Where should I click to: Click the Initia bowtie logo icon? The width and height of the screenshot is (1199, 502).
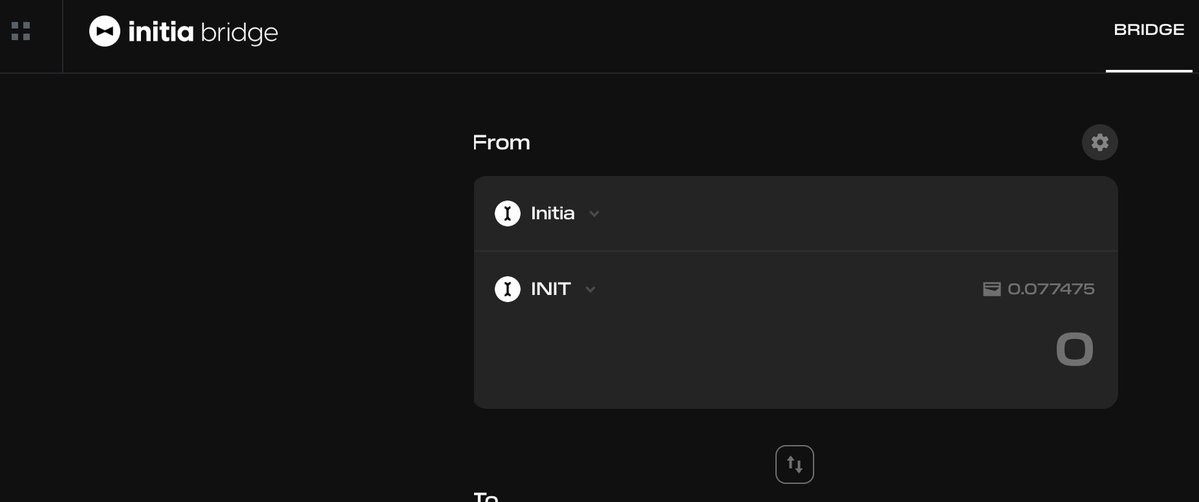[105, 31]
